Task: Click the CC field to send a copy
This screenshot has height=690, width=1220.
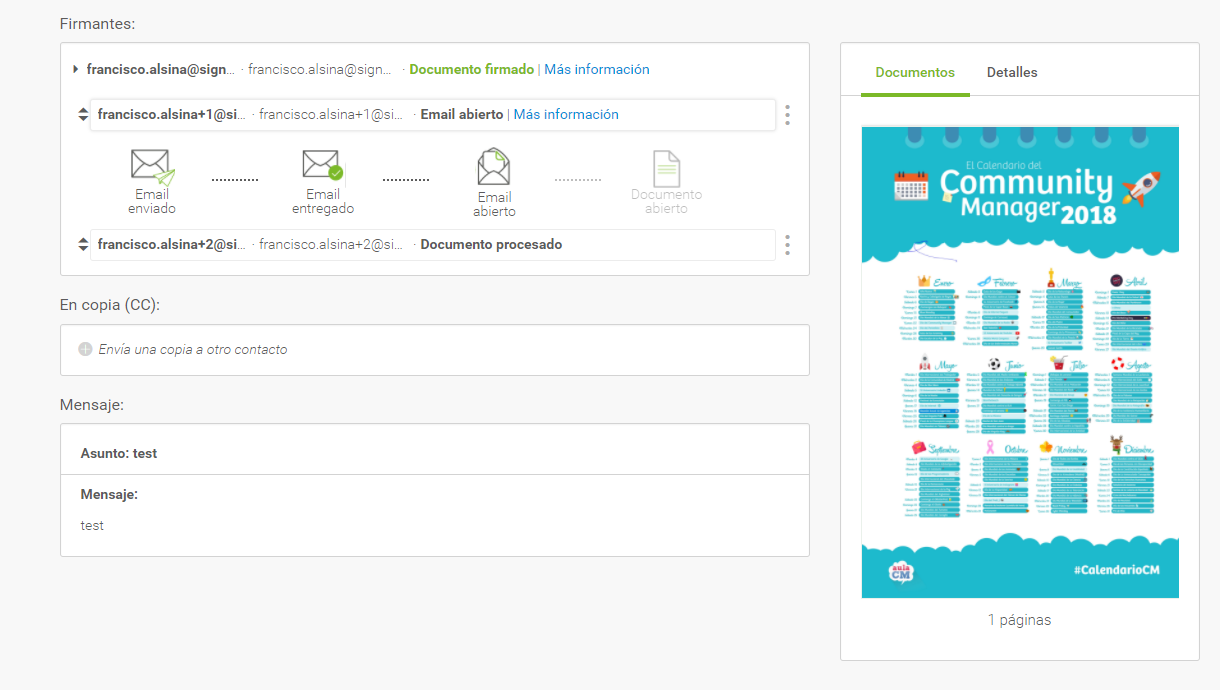Action: [x=435, y=350]
